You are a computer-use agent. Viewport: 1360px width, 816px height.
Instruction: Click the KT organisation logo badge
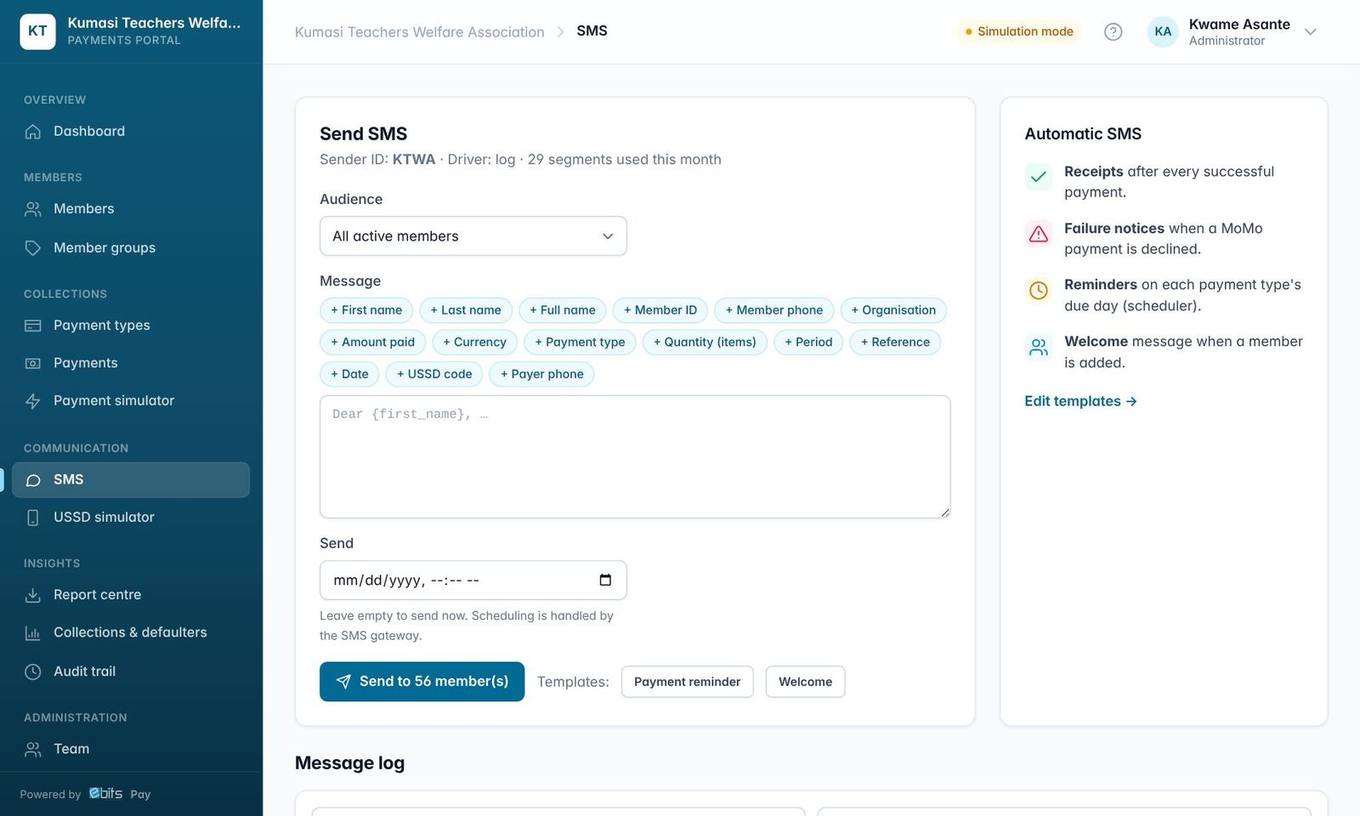pos(38,31)
